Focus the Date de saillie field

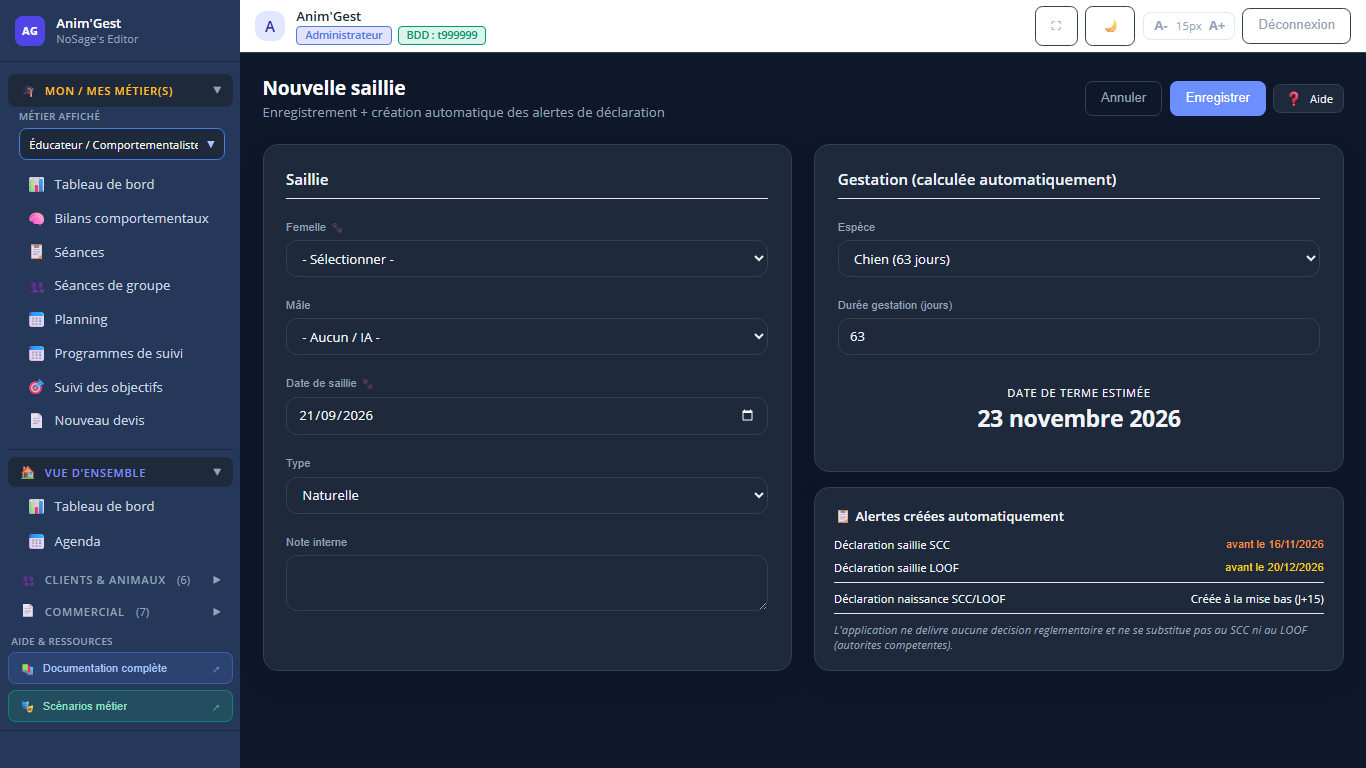527,416
